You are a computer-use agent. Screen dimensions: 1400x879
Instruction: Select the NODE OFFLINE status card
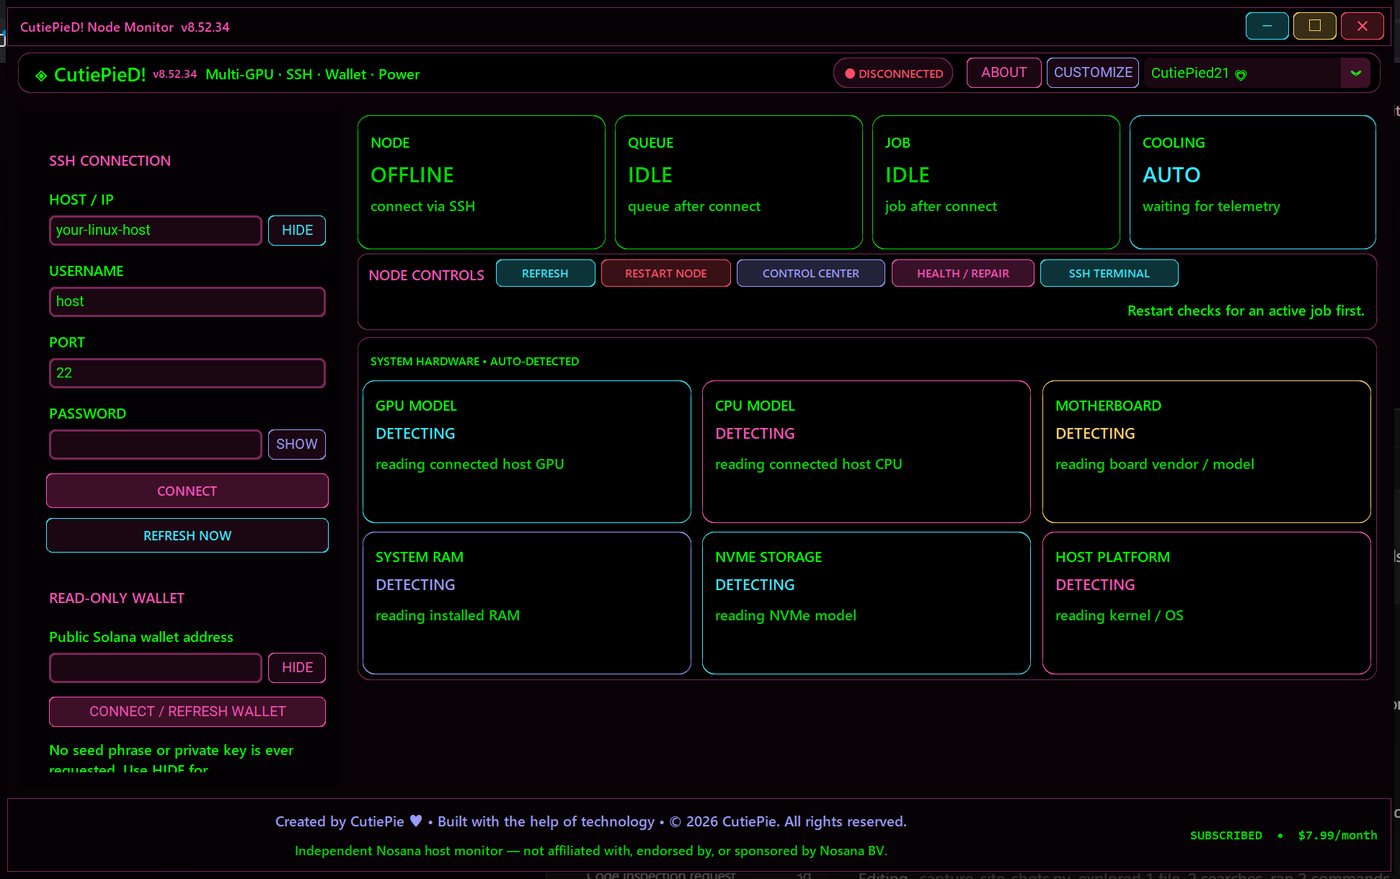click(481, 182)
